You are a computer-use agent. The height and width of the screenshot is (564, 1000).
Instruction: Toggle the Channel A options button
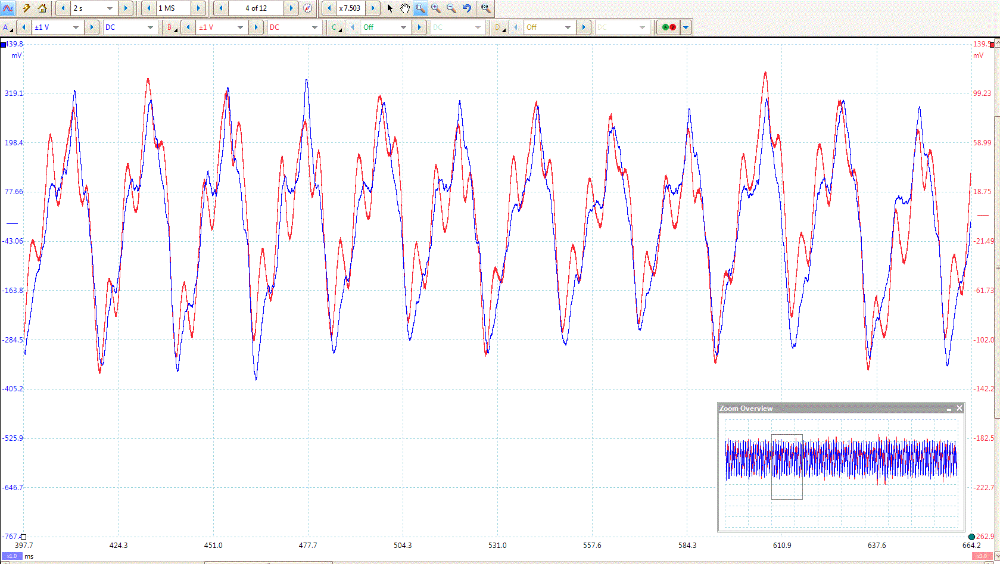coord(9,27)
